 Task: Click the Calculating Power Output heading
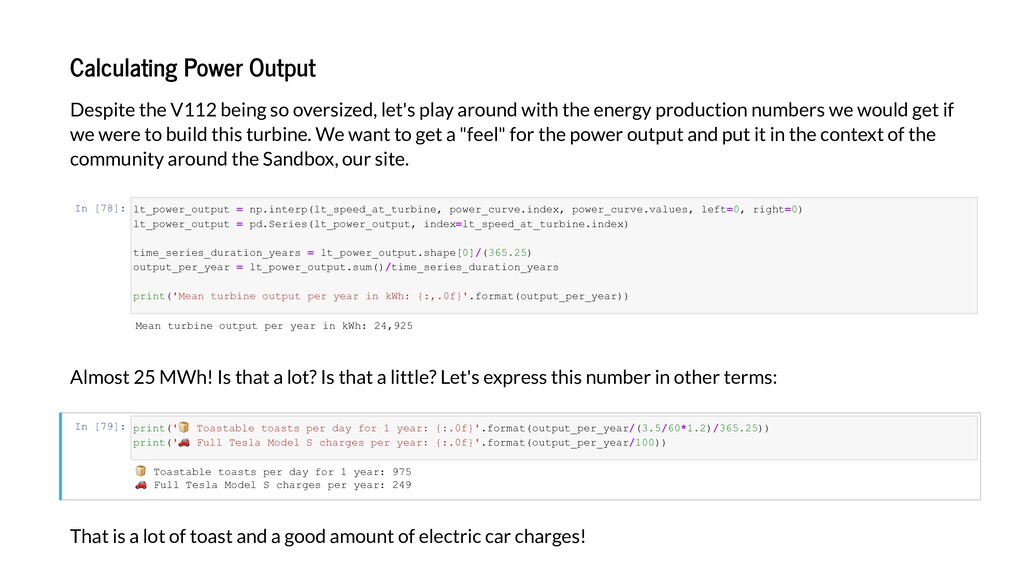pos(193,68)
